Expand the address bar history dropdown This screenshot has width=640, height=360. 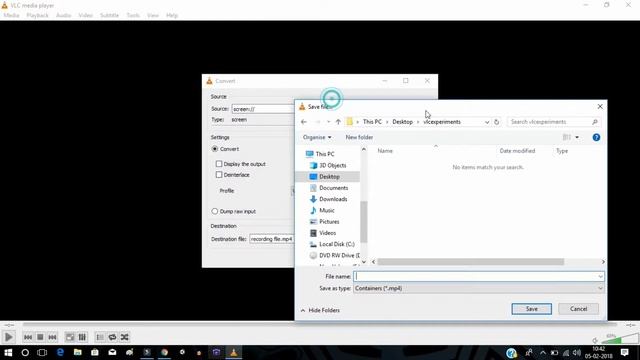point(487,122)
